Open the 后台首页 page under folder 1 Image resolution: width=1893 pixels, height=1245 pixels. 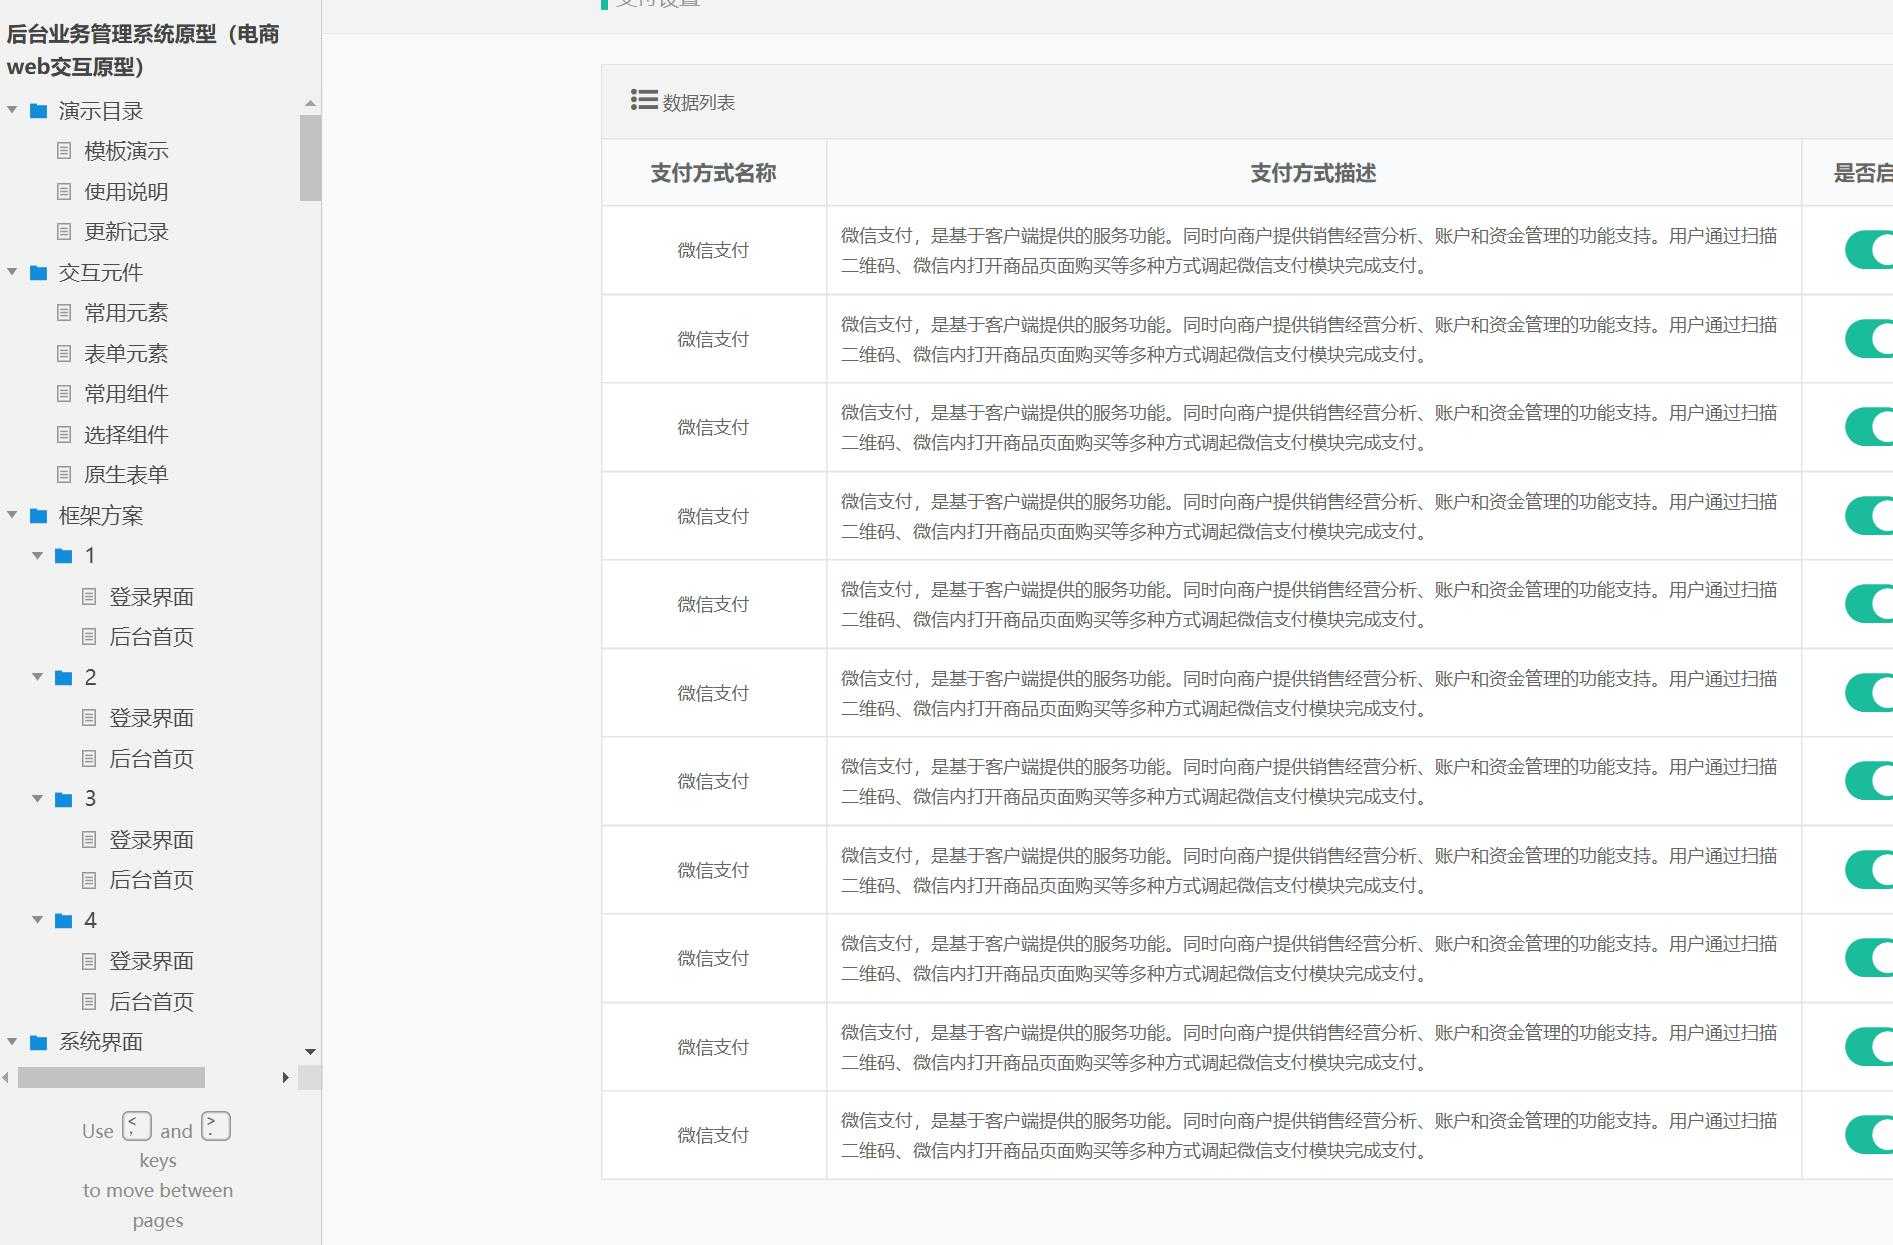tap(152, 637)
